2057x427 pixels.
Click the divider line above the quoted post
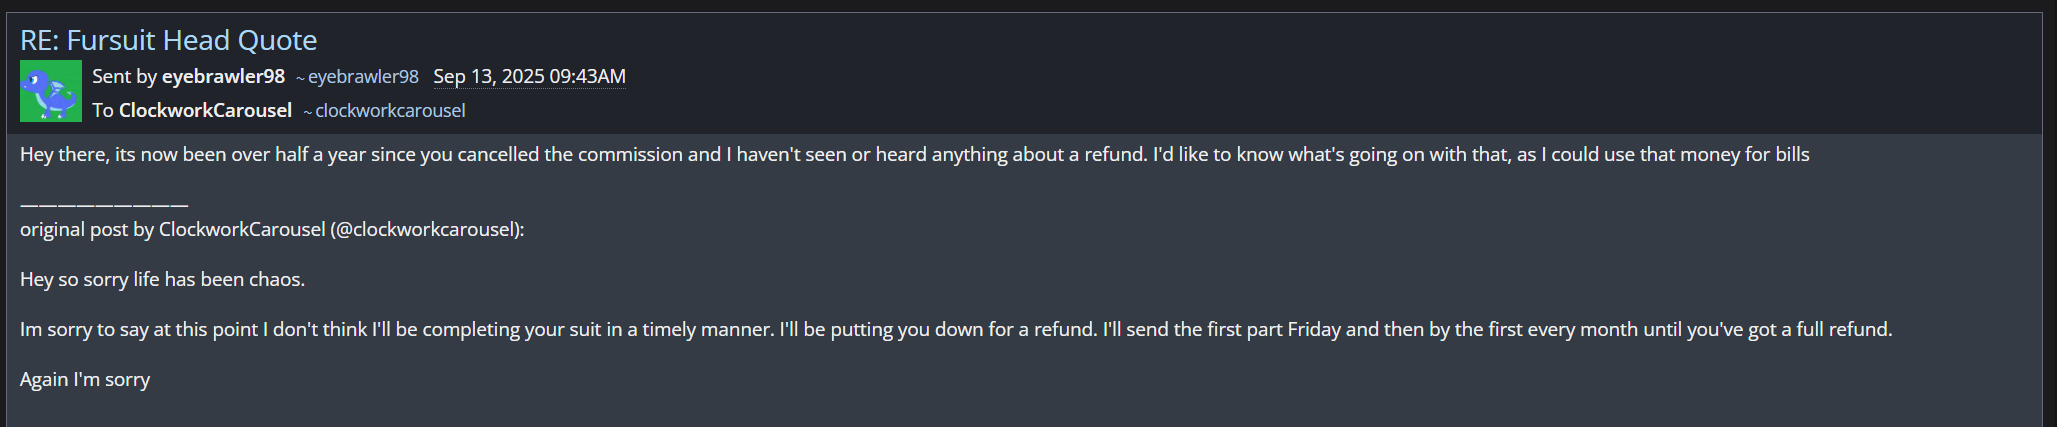click(104, 204)
